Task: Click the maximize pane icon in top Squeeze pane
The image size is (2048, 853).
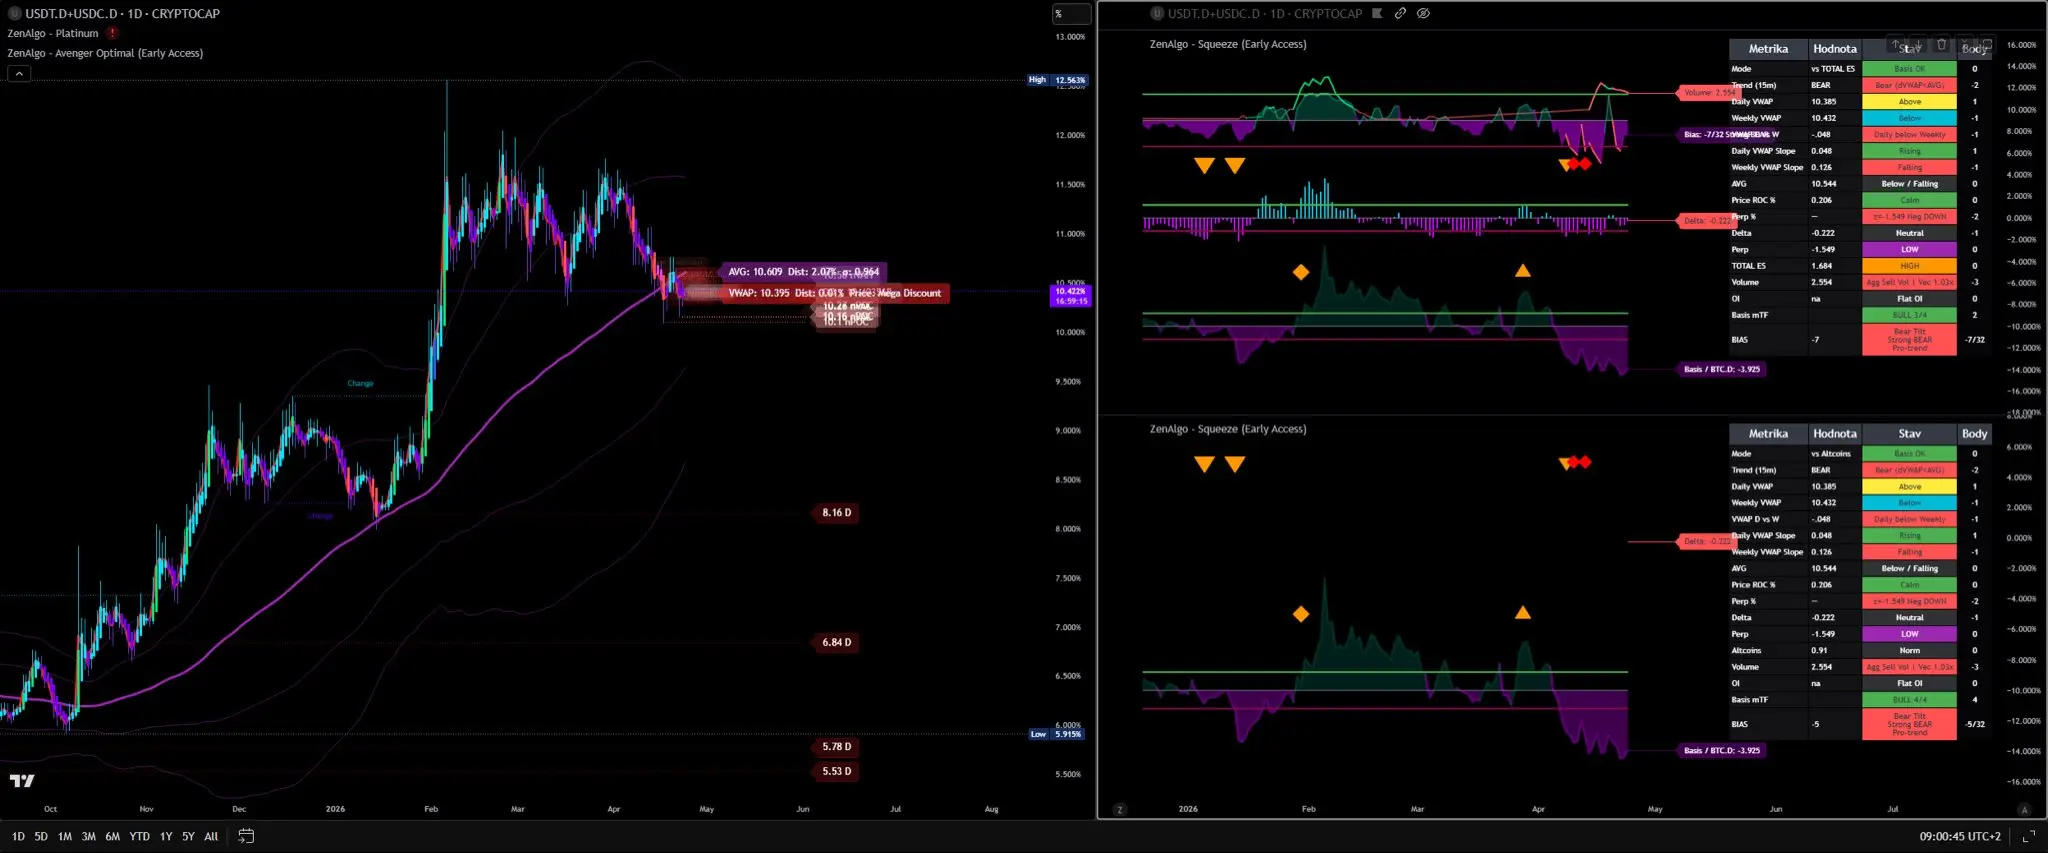Action: [x=1987, y=44]
